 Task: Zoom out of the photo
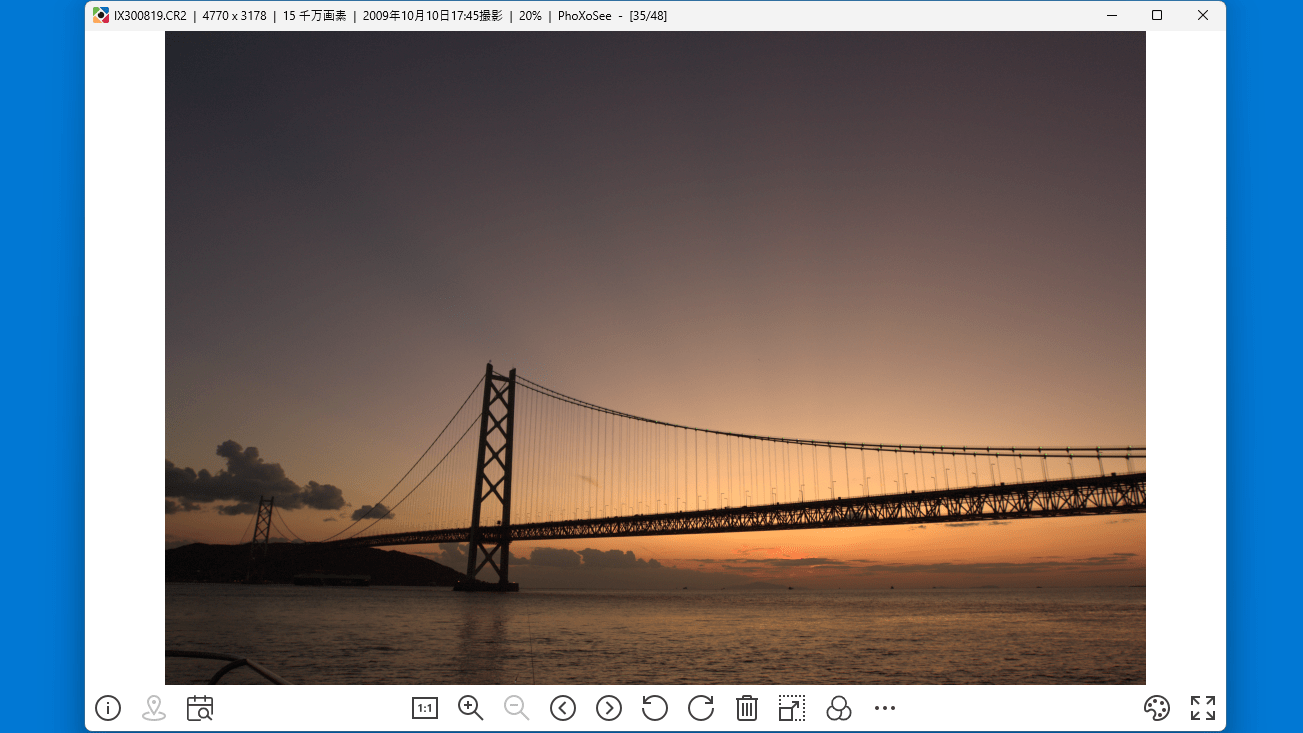tap(516, 708)
